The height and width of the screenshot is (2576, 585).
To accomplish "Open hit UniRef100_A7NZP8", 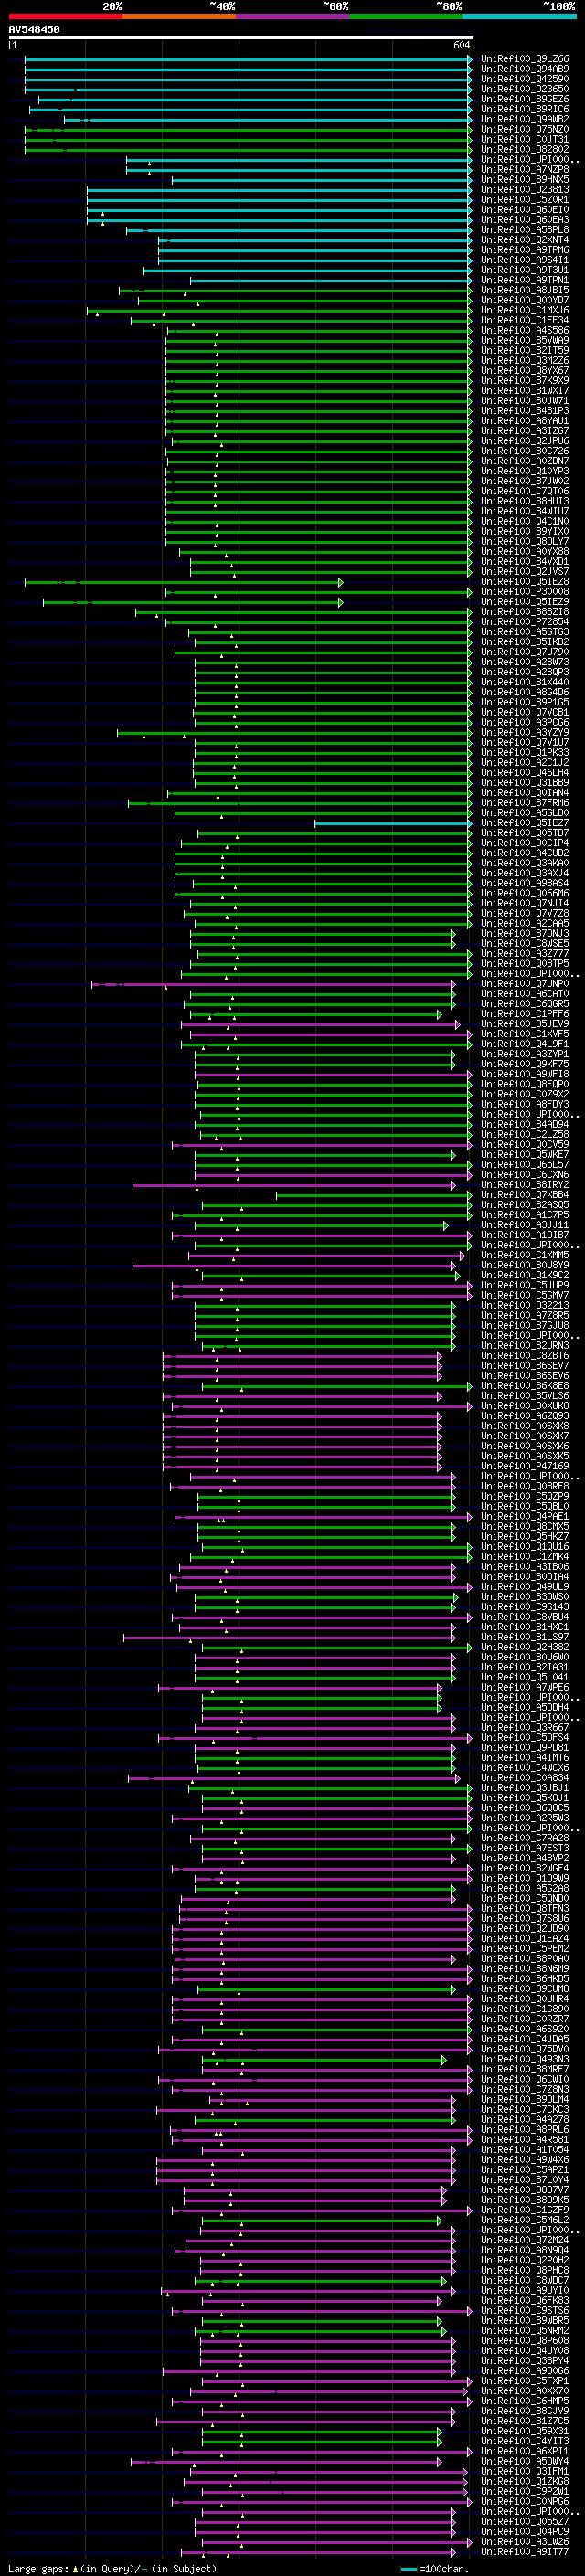I will coord(524,170).
